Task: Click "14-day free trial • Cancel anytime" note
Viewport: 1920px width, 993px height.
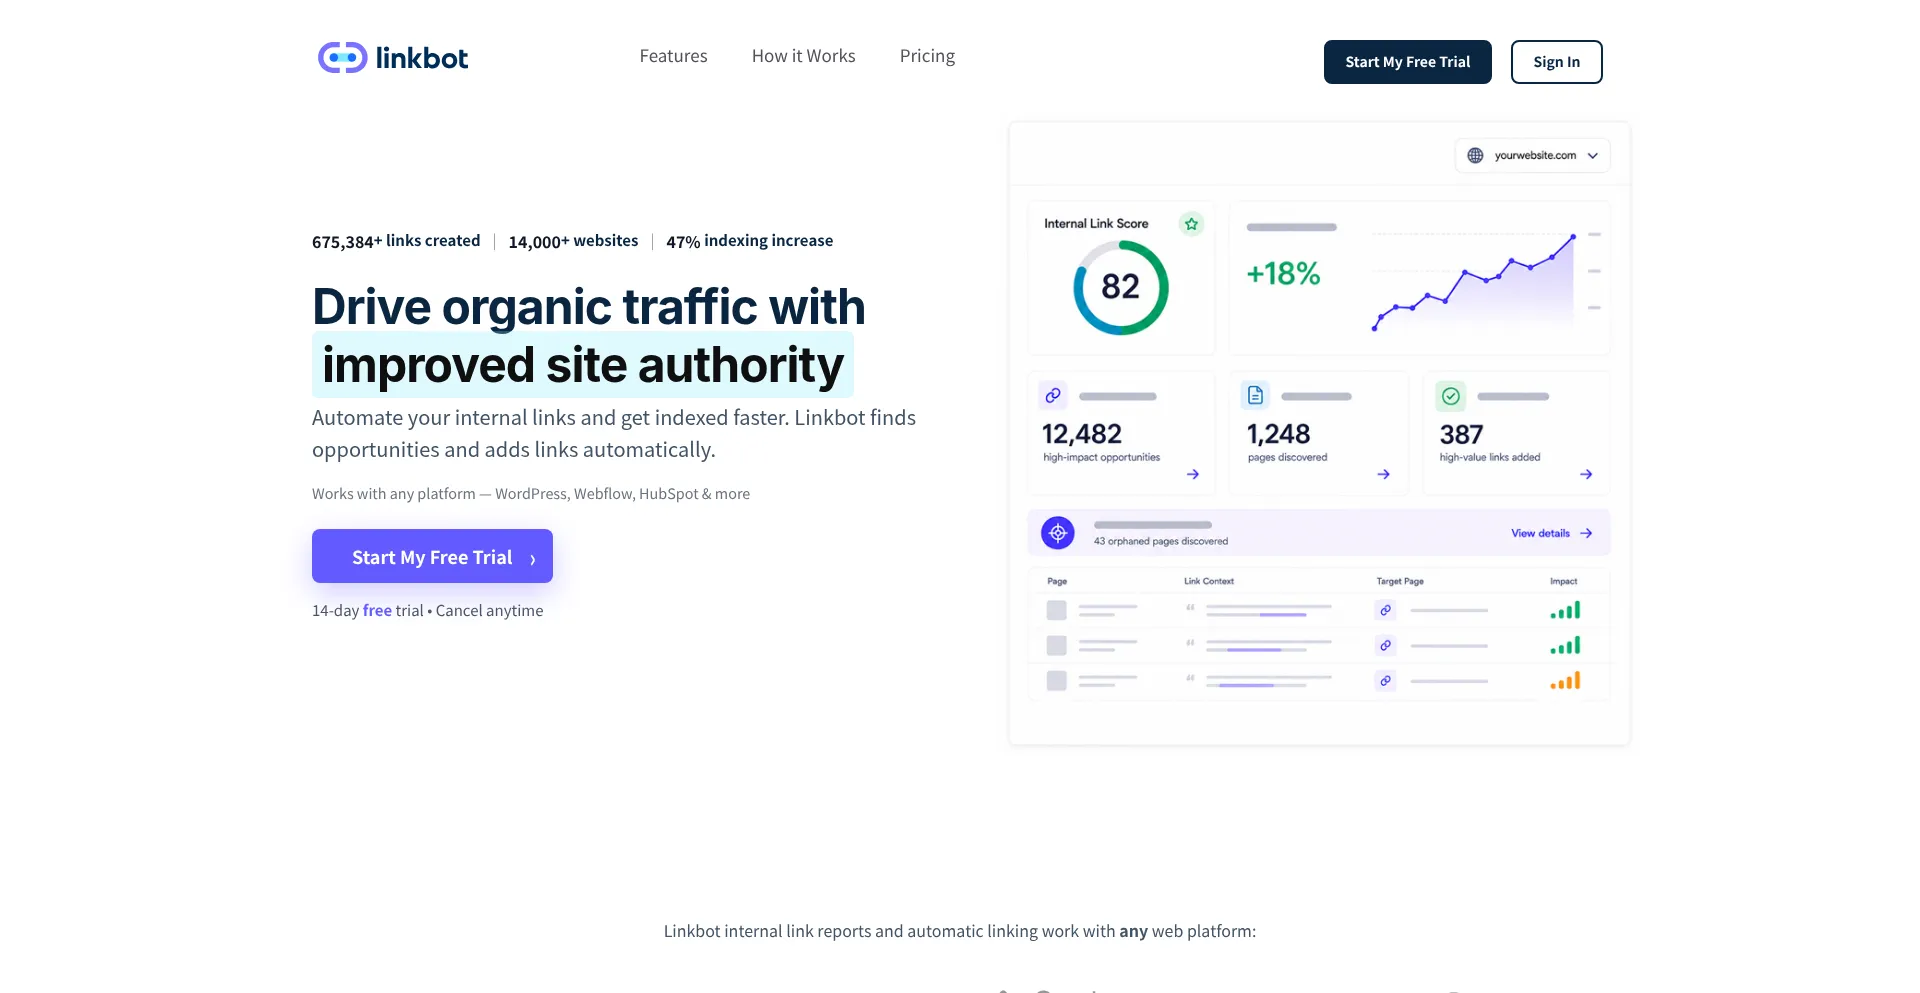Action: 428,611
